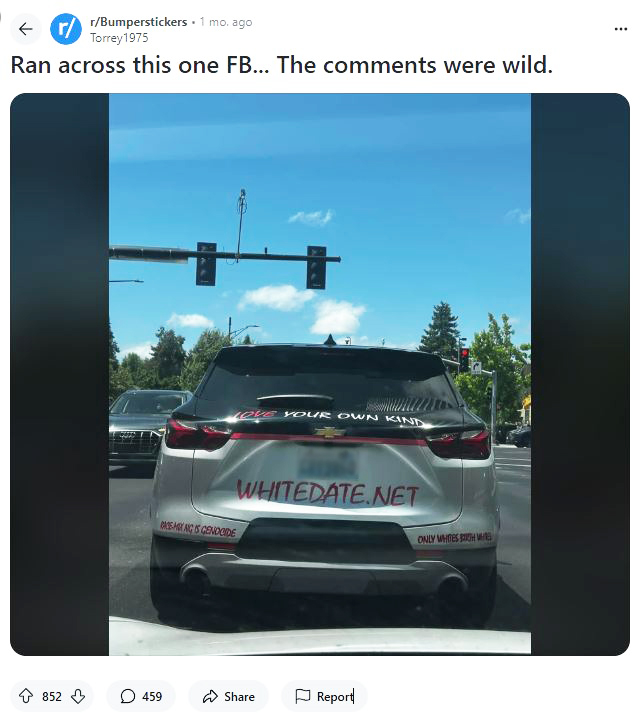Click the blurred left border of the image
Viewport: 640px width, 718px height.
pyautogui.click(x=60, y=374)
